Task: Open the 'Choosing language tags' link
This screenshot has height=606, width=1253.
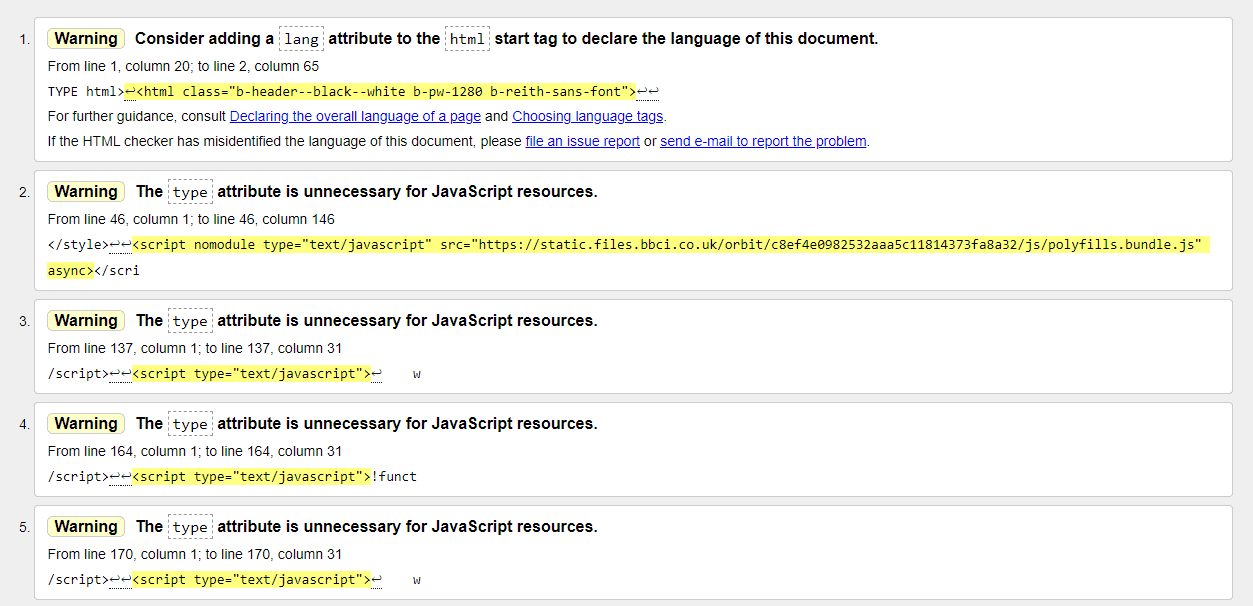Action: tap(587, 116)
